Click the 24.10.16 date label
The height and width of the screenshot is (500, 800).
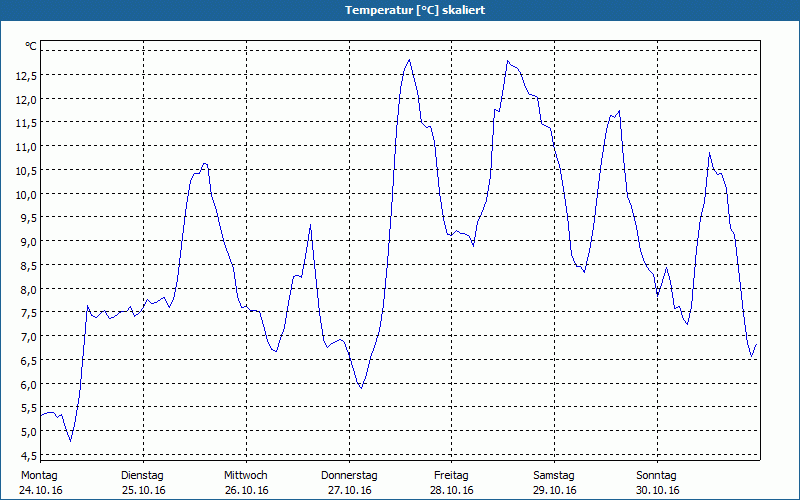[41, 490]
